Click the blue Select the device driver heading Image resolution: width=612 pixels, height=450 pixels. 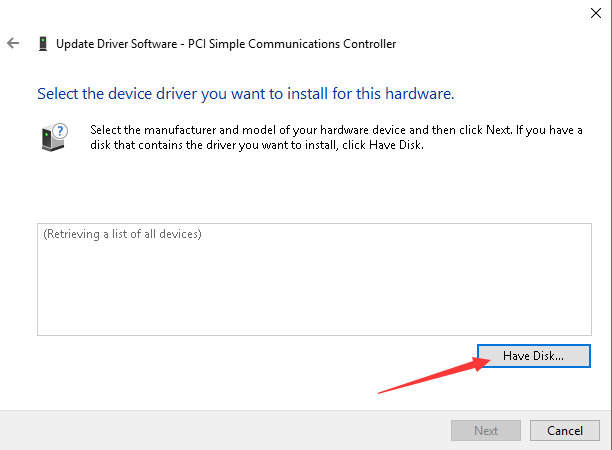coord(246,94)
